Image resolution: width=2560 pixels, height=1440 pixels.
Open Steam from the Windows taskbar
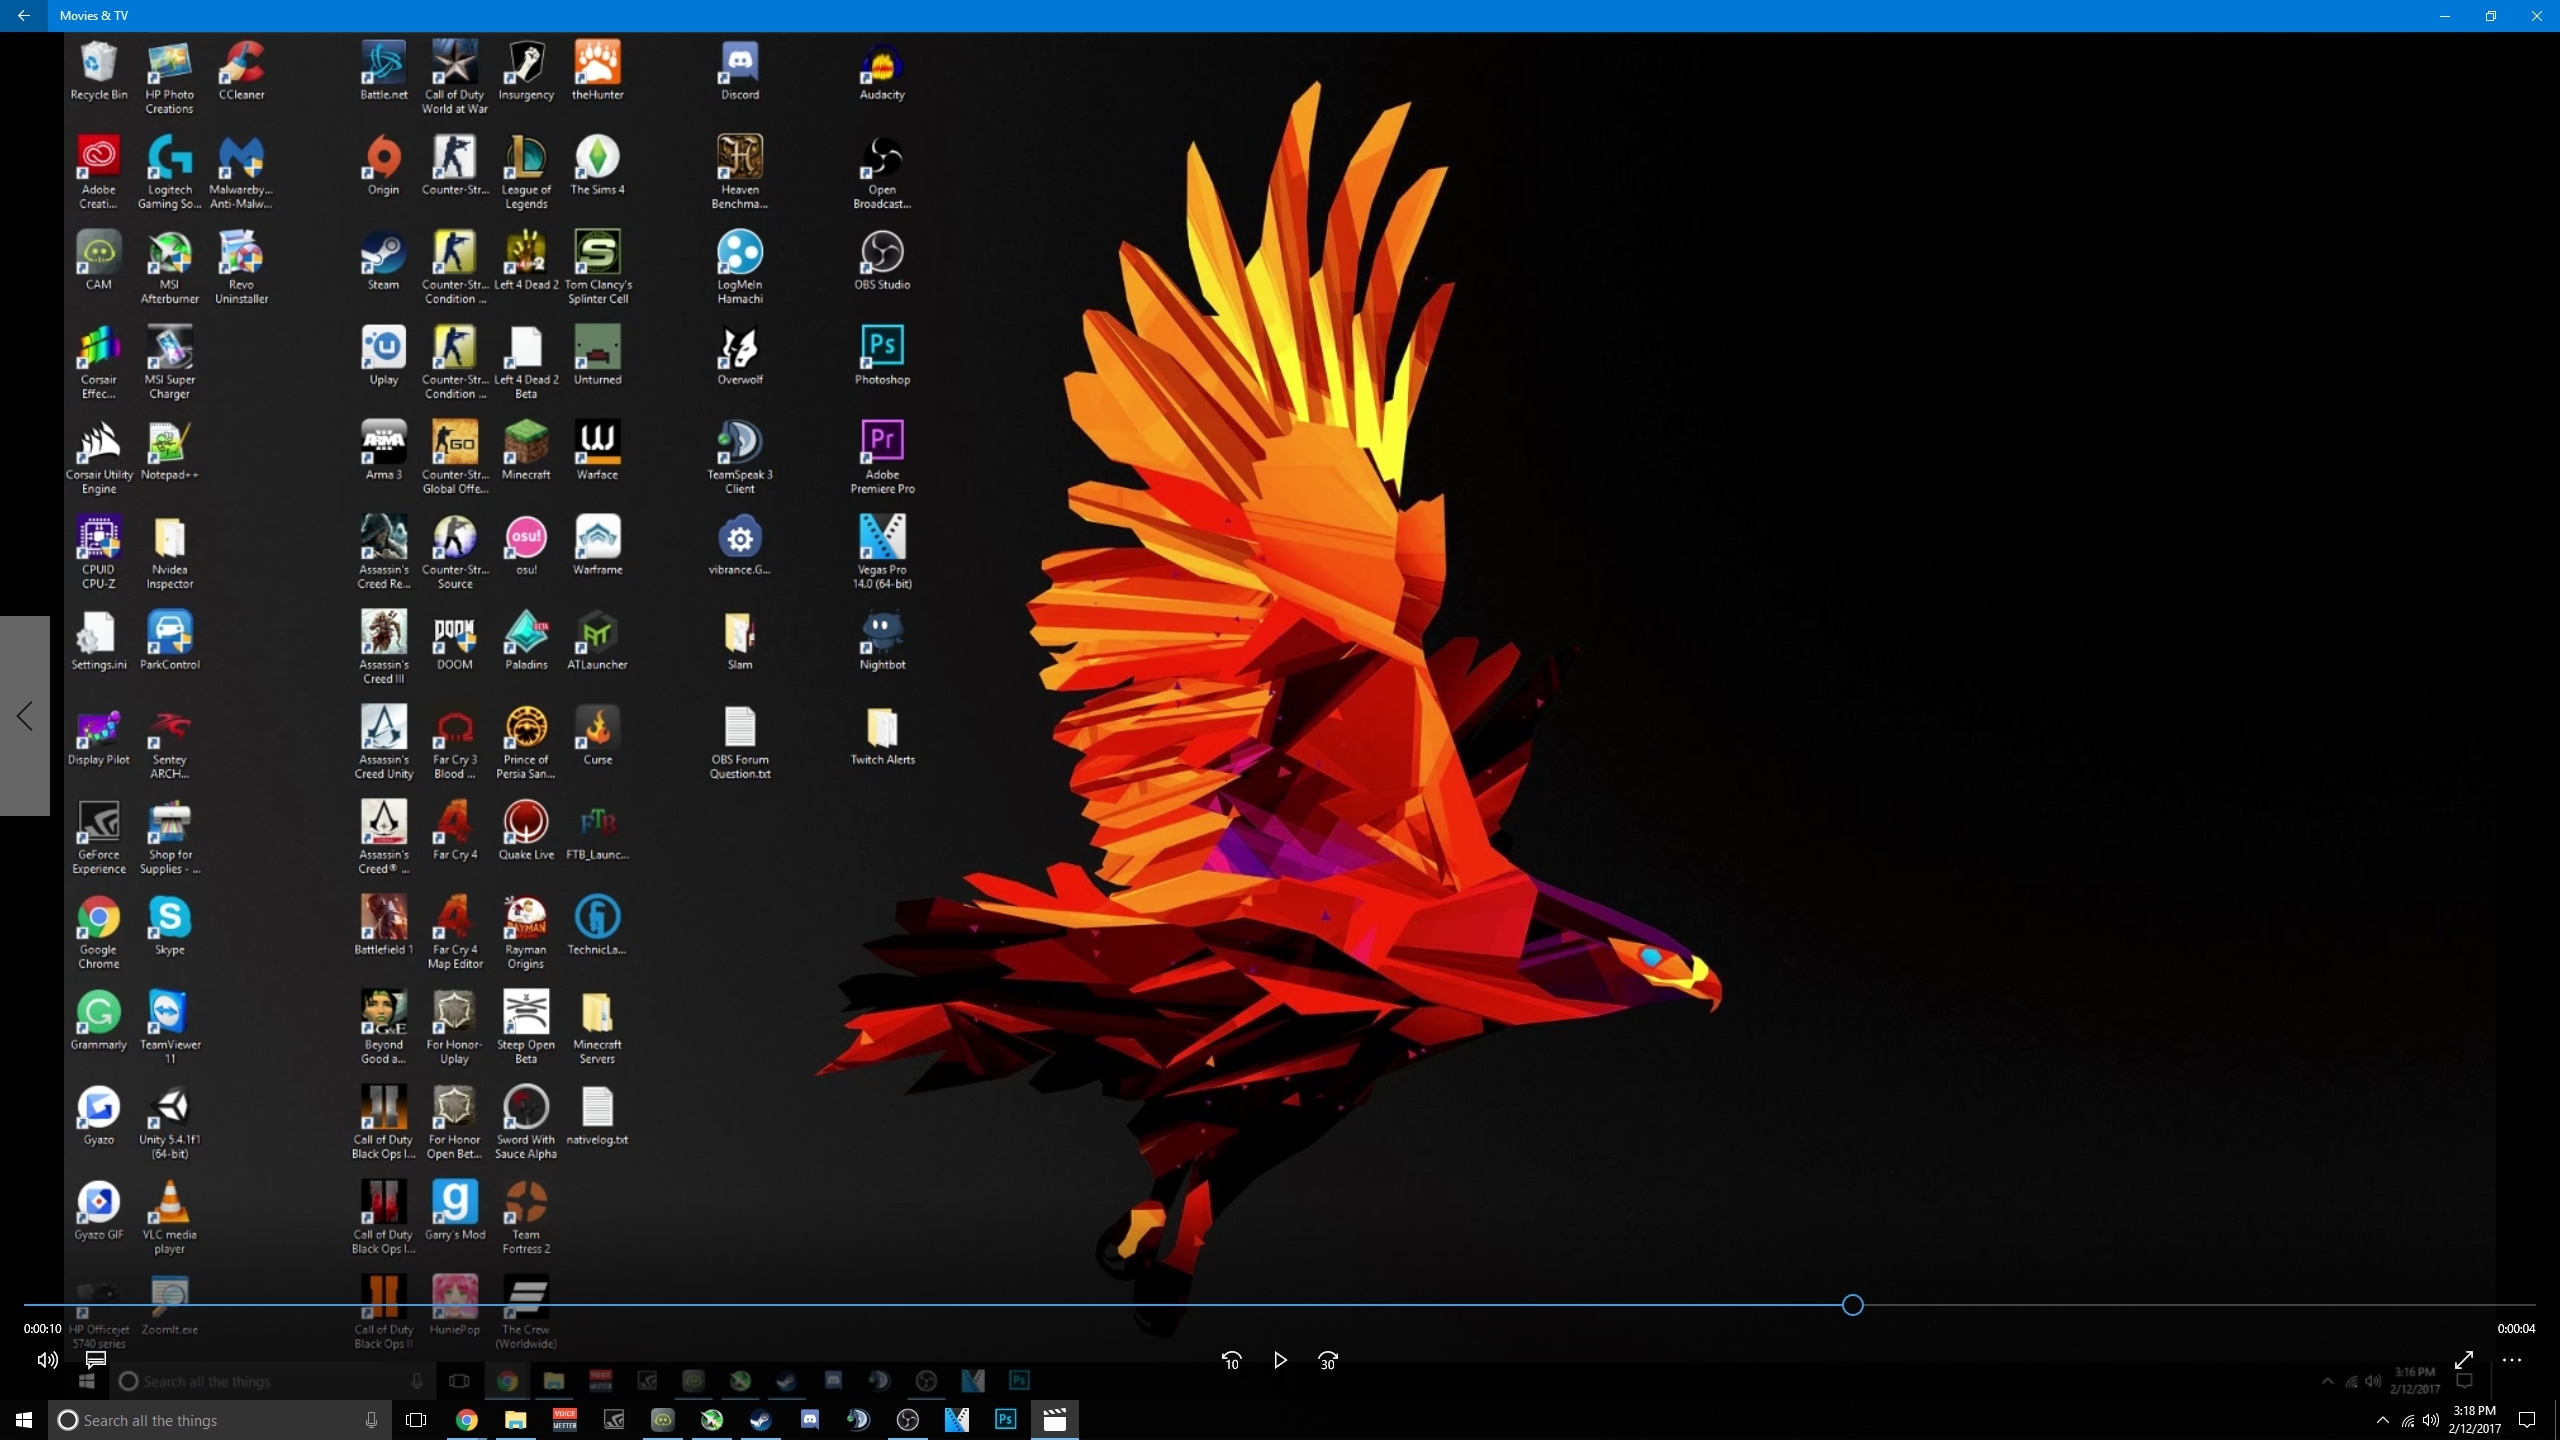coord(761,1420)
